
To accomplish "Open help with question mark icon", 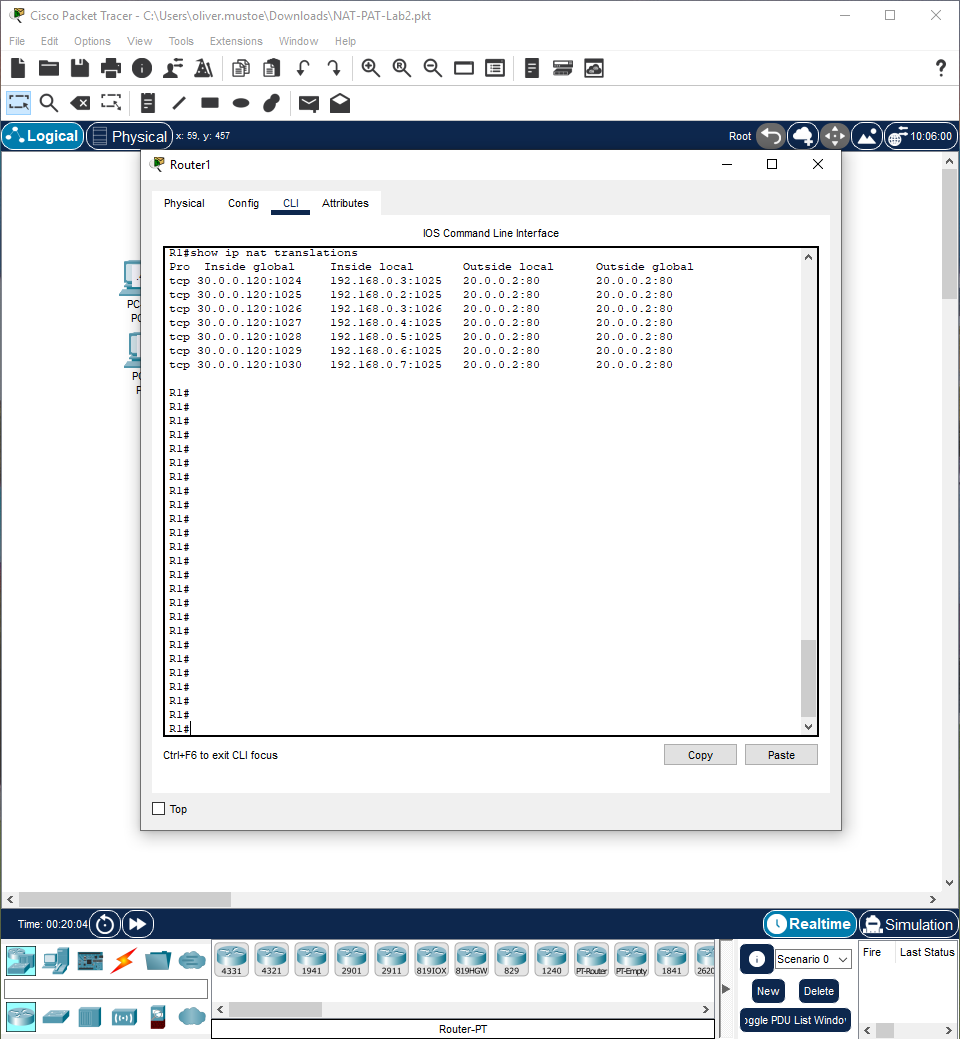I will pyautogui.click(x=940, y=68).
